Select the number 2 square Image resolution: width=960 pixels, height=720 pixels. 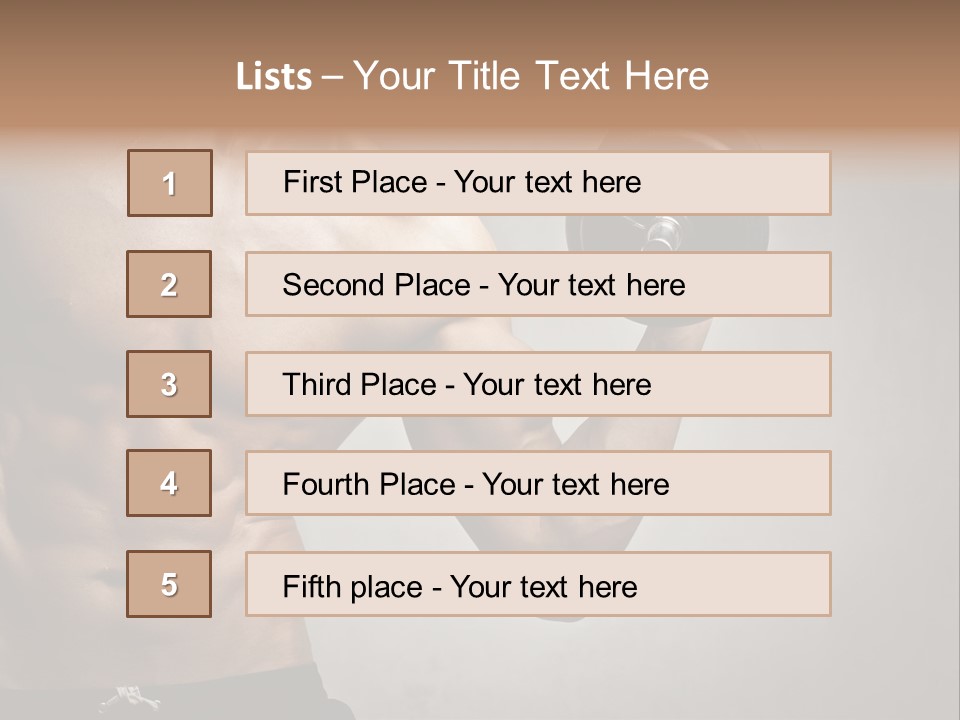click(169, 284)
